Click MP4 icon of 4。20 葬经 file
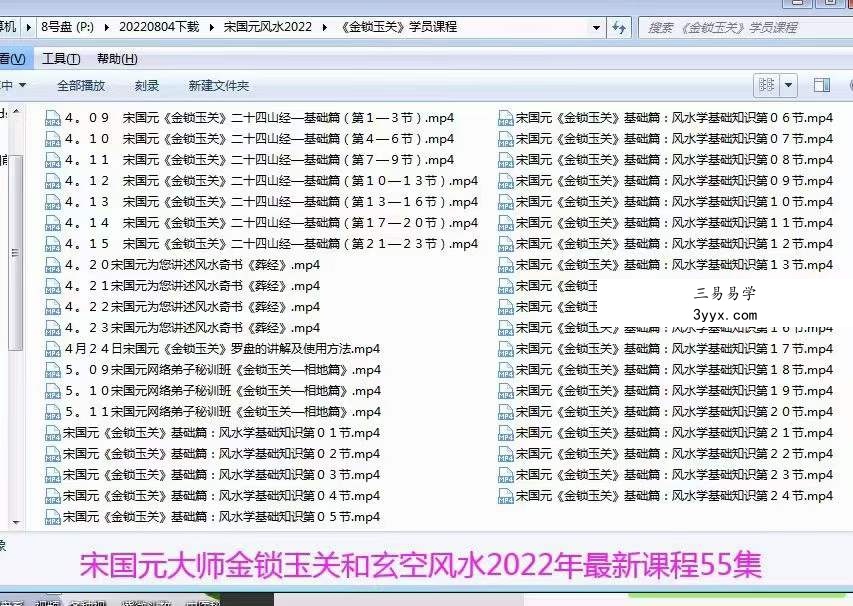This screenshot has height=606, width=853. pyautogui.click(x=53, y=265)
